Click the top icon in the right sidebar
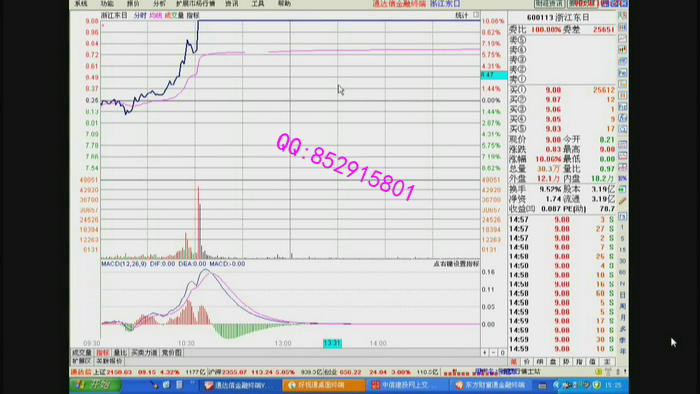The image size is (700, 394). tap(622, 15)
